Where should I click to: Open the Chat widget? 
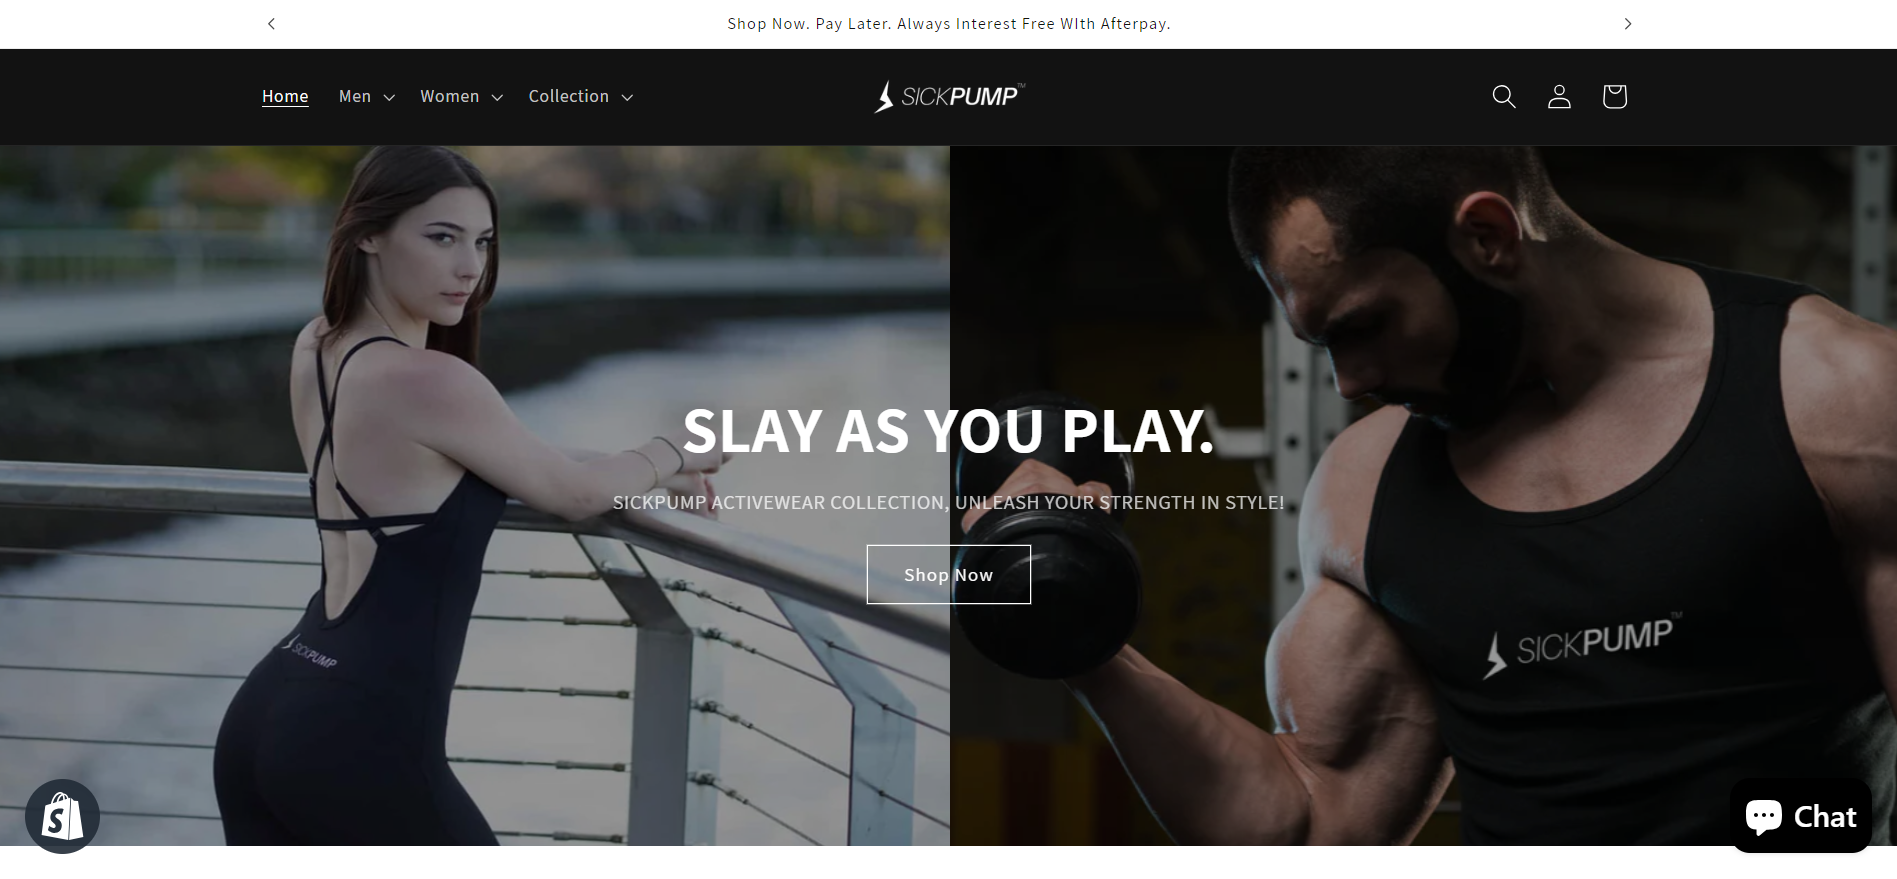1801,816
